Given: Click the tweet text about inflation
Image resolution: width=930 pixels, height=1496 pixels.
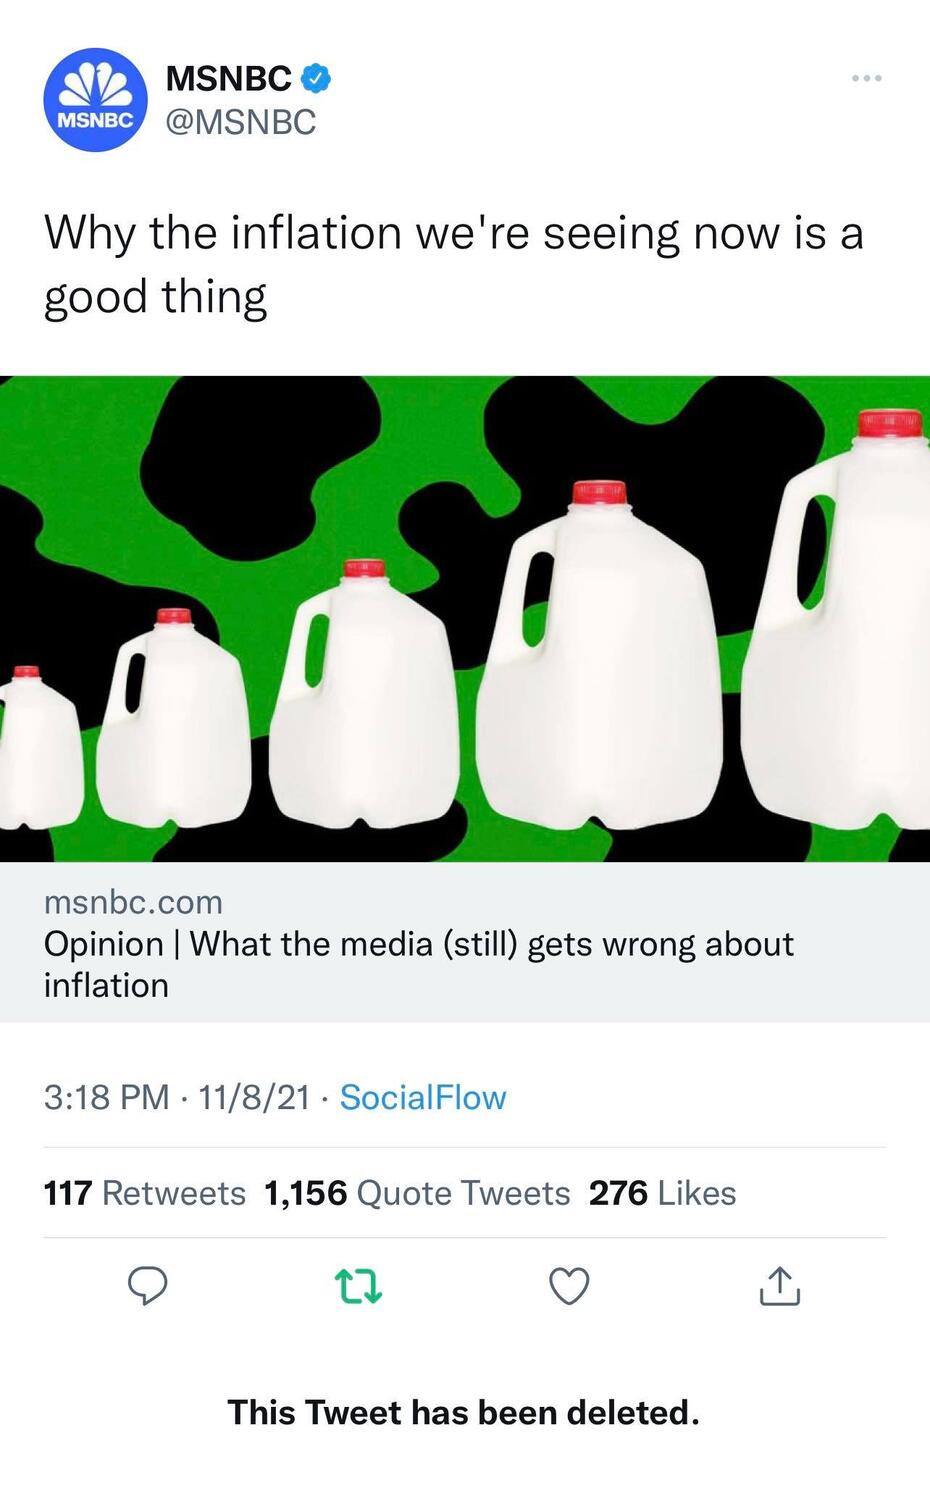Looking at the screenshot, I should point(453,264).
